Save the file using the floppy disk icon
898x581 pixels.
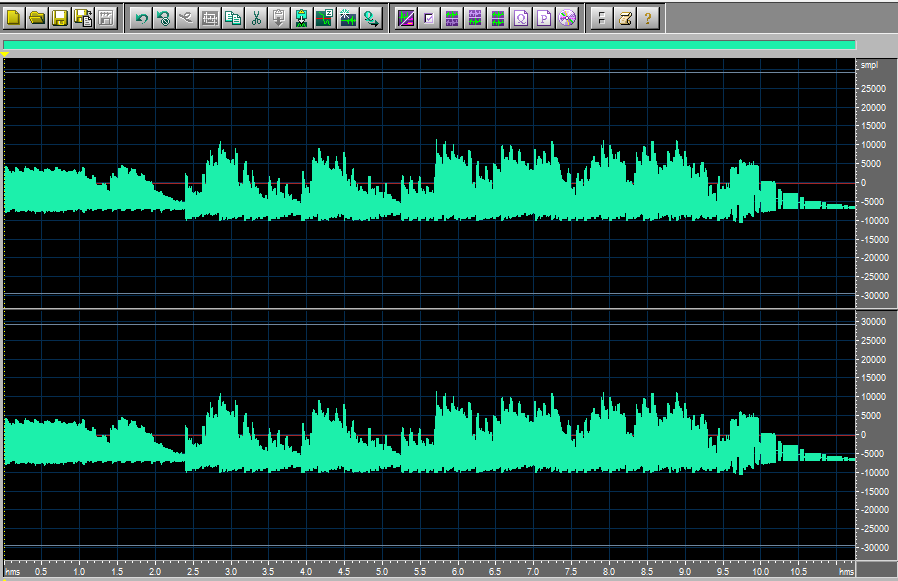tap(60, 17)
